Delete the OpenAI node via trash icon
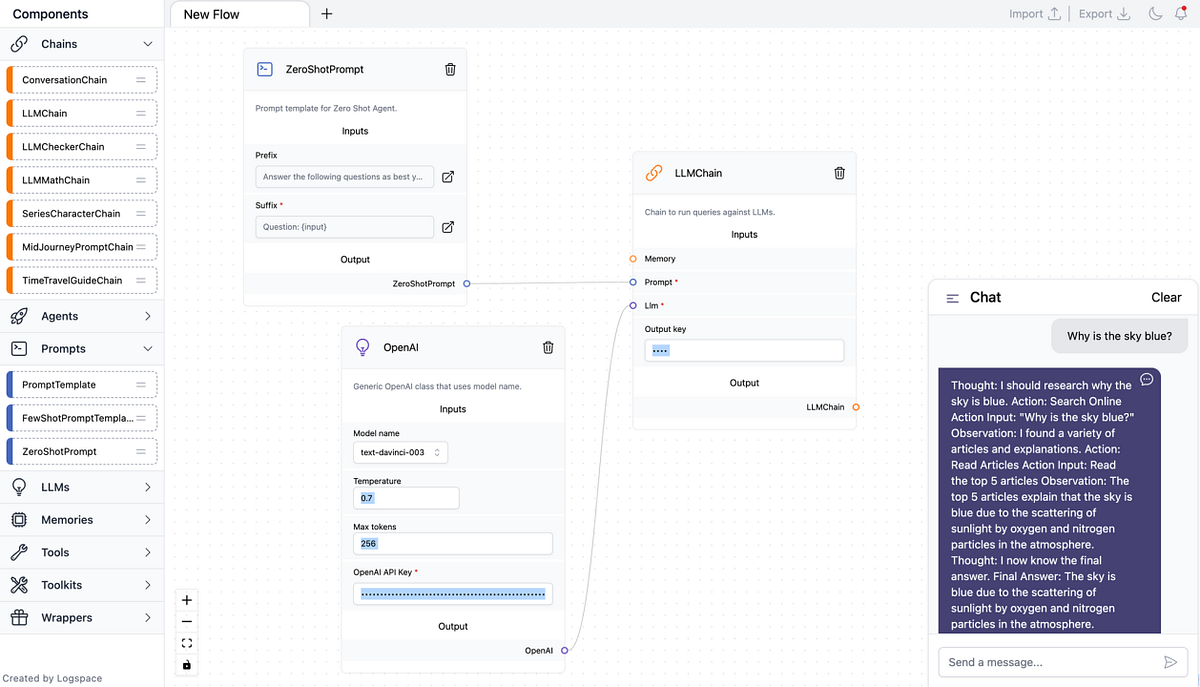The width and height of the screenshot is (1200, 687). pyautogui.click(x=547, y=347)
